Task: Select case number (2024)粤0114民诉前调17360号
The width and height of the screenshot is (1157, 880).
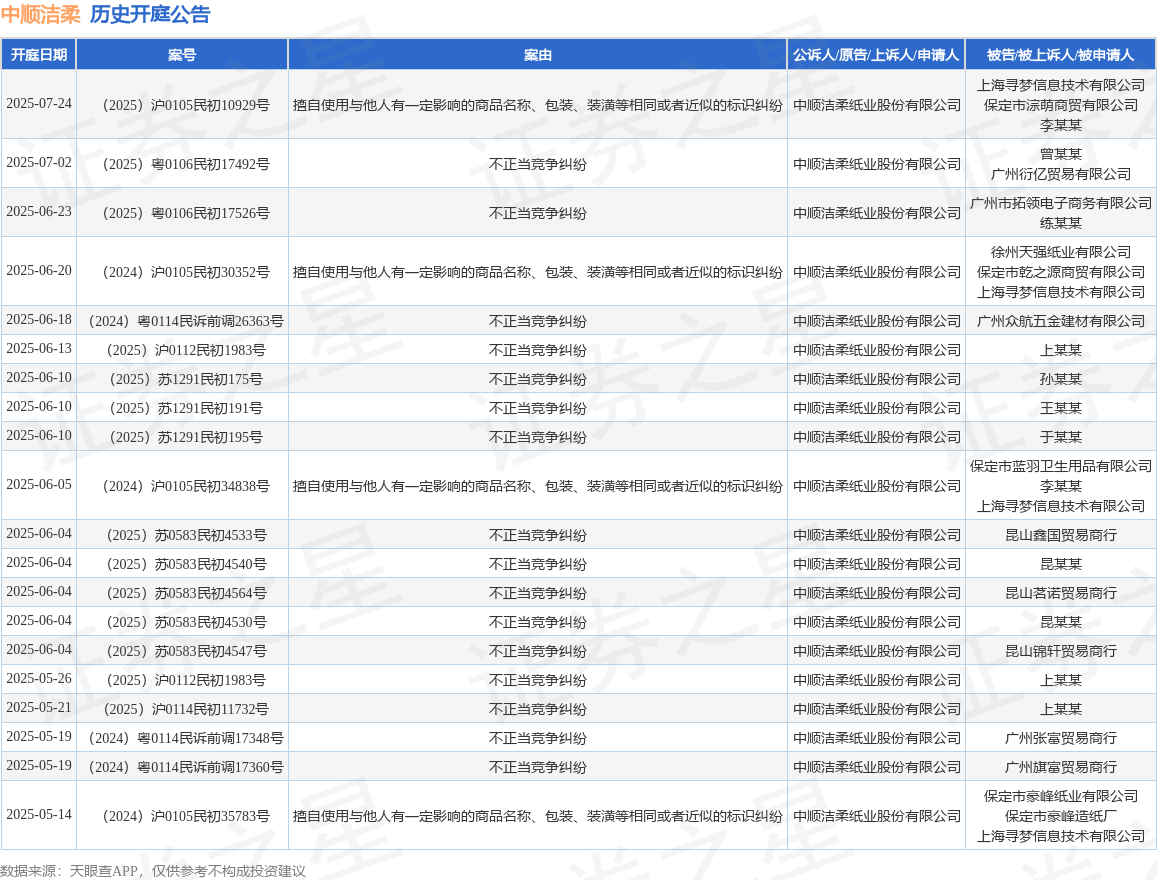Action: point(182,767)
